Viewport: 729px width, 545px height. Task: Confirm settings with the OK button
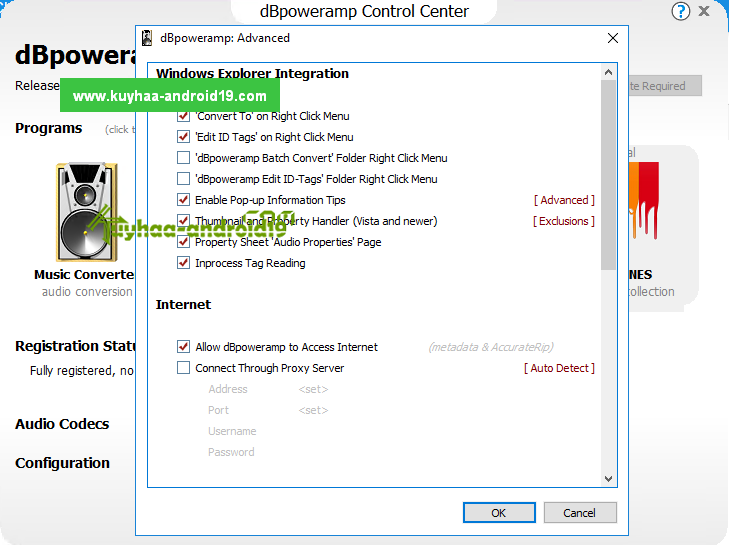click(x=499, y=512)
